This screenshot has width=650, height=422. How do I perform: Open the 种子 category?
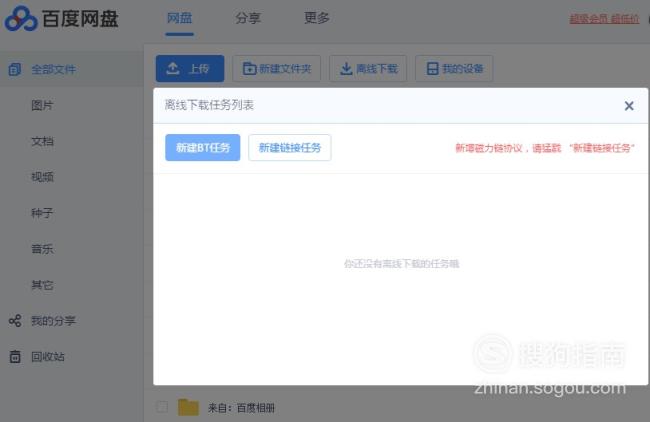click(x=42, y=213)
